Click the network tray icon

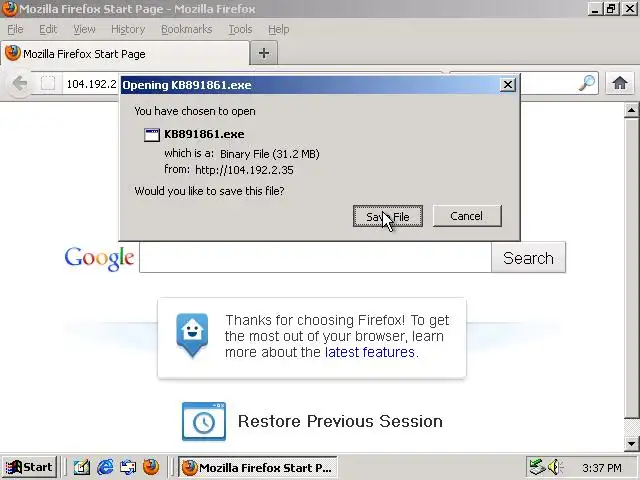coord(537,467)
